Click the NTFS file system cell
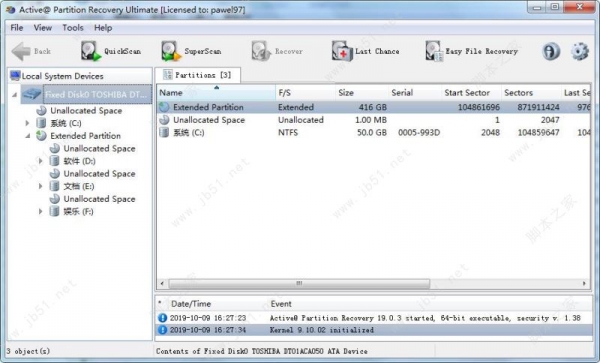Image resolution: width=600 pixels, height=363 pixels. [288, 132]
